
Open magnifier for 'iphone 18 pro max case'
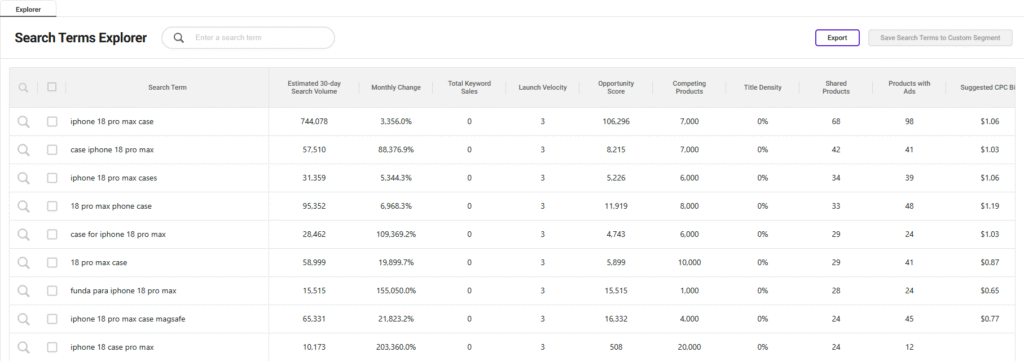click(x=24, y=121)
